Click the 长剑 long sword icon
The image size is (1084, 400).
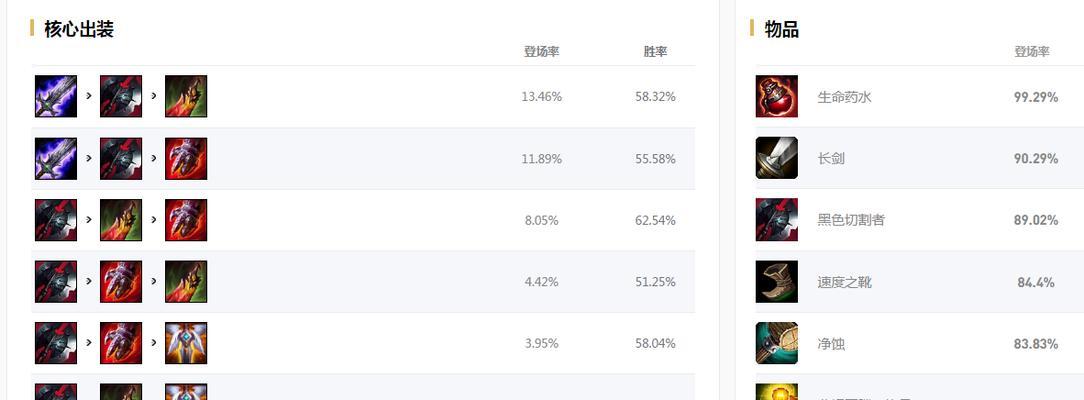point(777,158)
